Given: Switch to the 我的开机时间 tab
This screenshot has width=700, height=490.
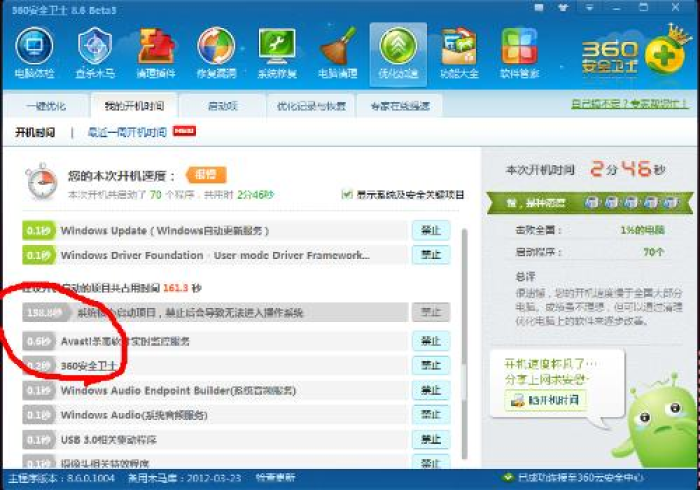Looking at the screenshot, I should click(x=134, y=106).
